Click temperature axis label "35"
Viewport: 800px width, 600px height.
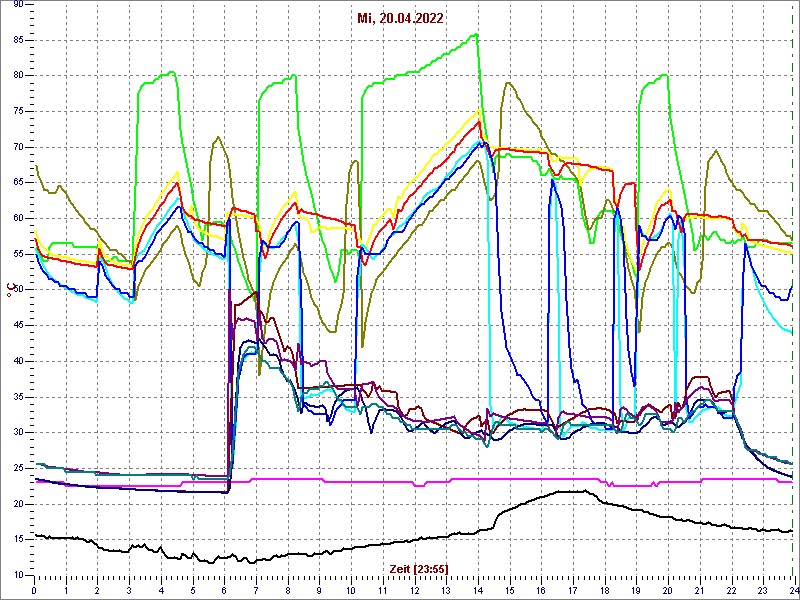(x=17, y=397)
